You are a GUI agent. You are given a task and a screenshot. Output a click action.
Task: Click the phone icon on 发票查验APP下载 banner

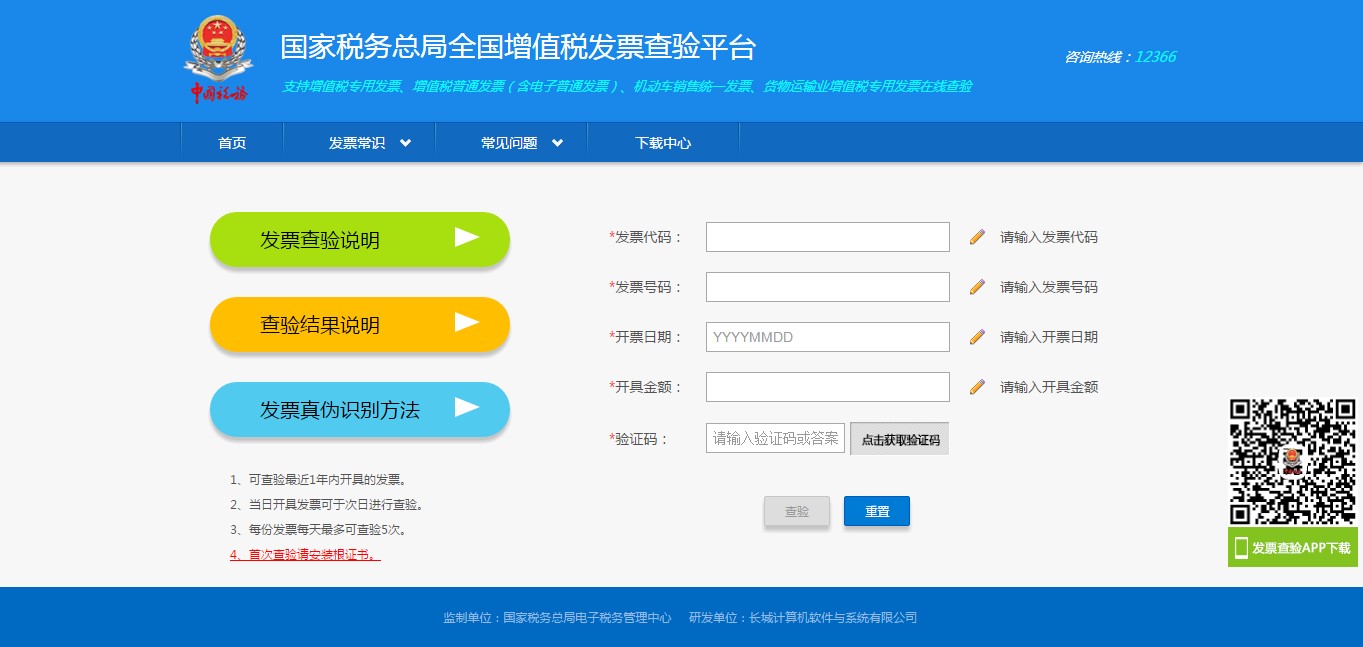[1239, 547]
